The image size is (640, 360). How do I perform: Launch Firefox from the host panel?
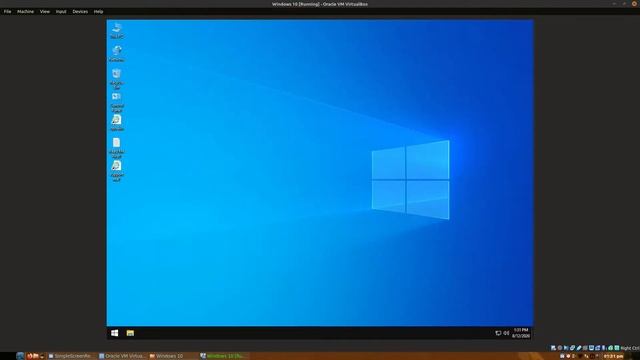[x=30, y=356]
